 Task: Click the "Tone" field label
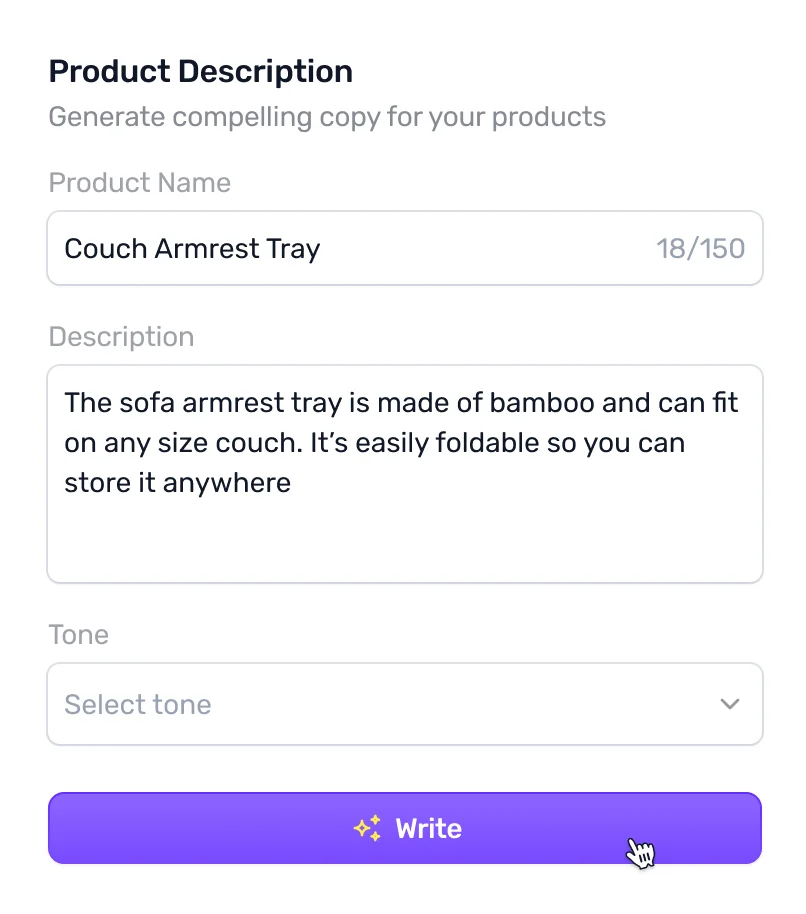78,635
